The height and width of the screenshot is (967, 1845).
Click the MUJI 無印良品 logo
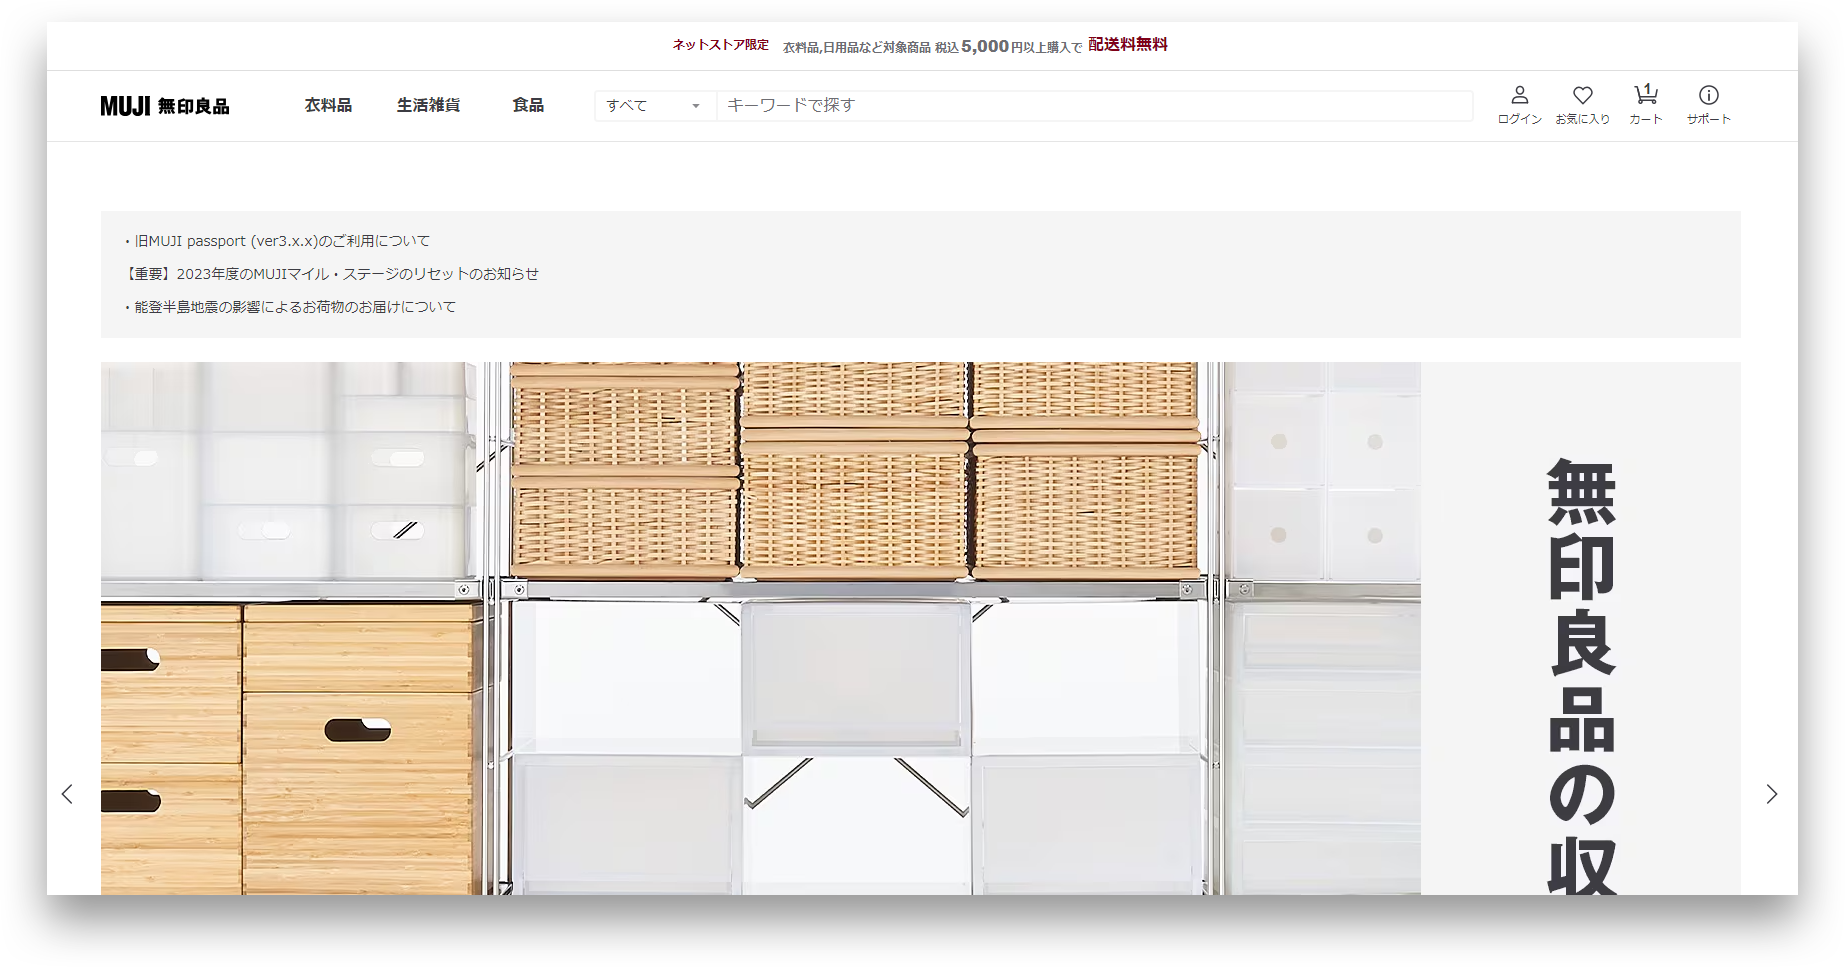165,106
